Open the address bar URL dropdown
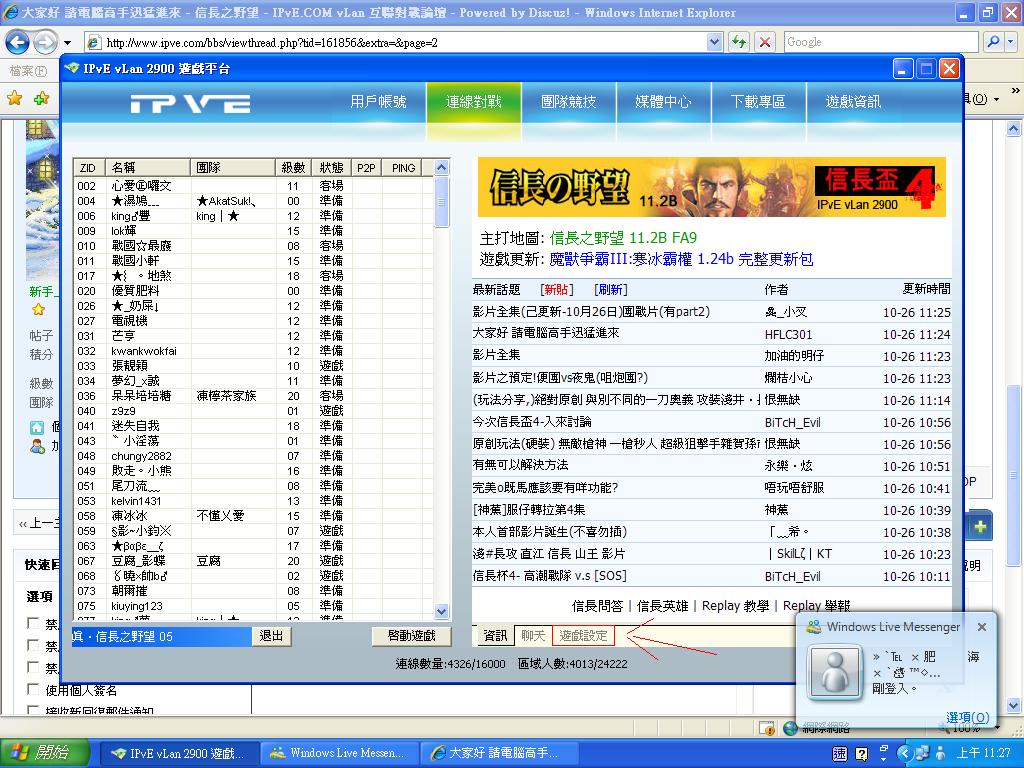Viewport: 1024px width, 768px height. pyautogui.click(x=714, y=42)
